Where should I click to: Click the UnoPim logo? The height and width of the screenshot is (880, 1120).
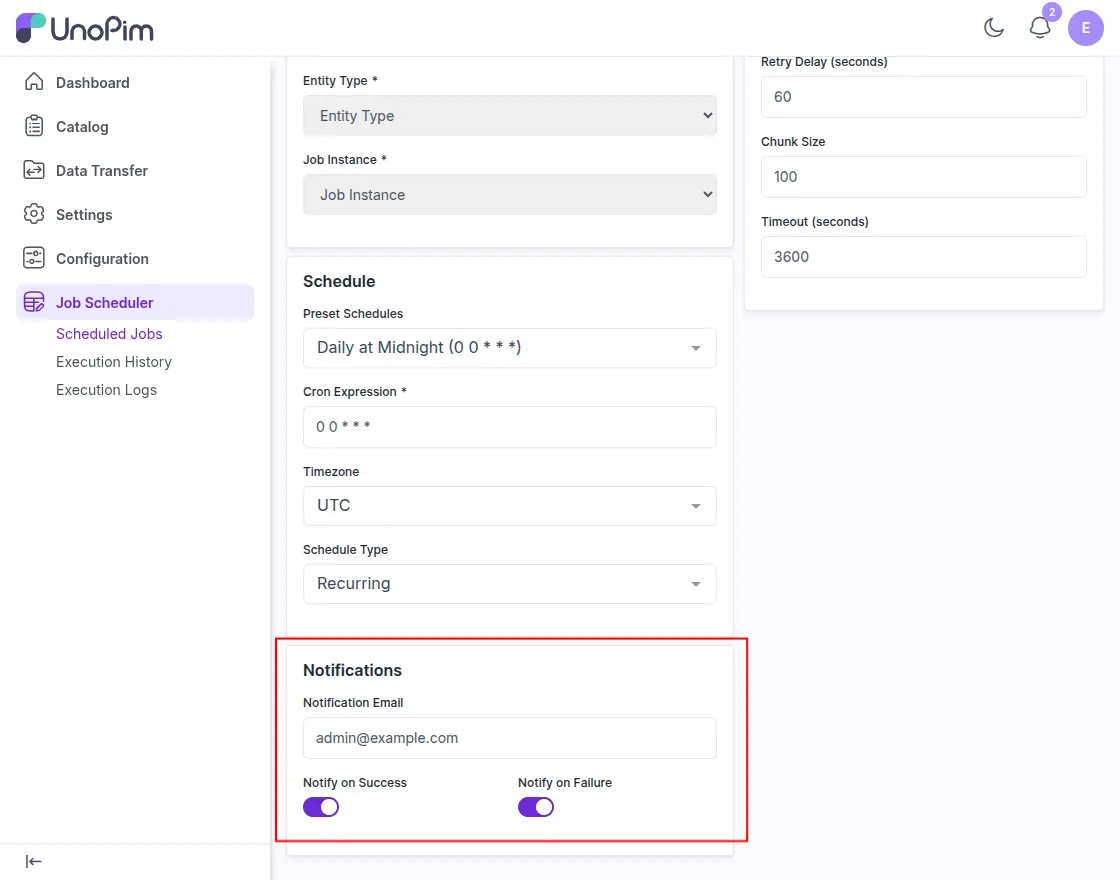pyautogui.click(x=84, y=28)
